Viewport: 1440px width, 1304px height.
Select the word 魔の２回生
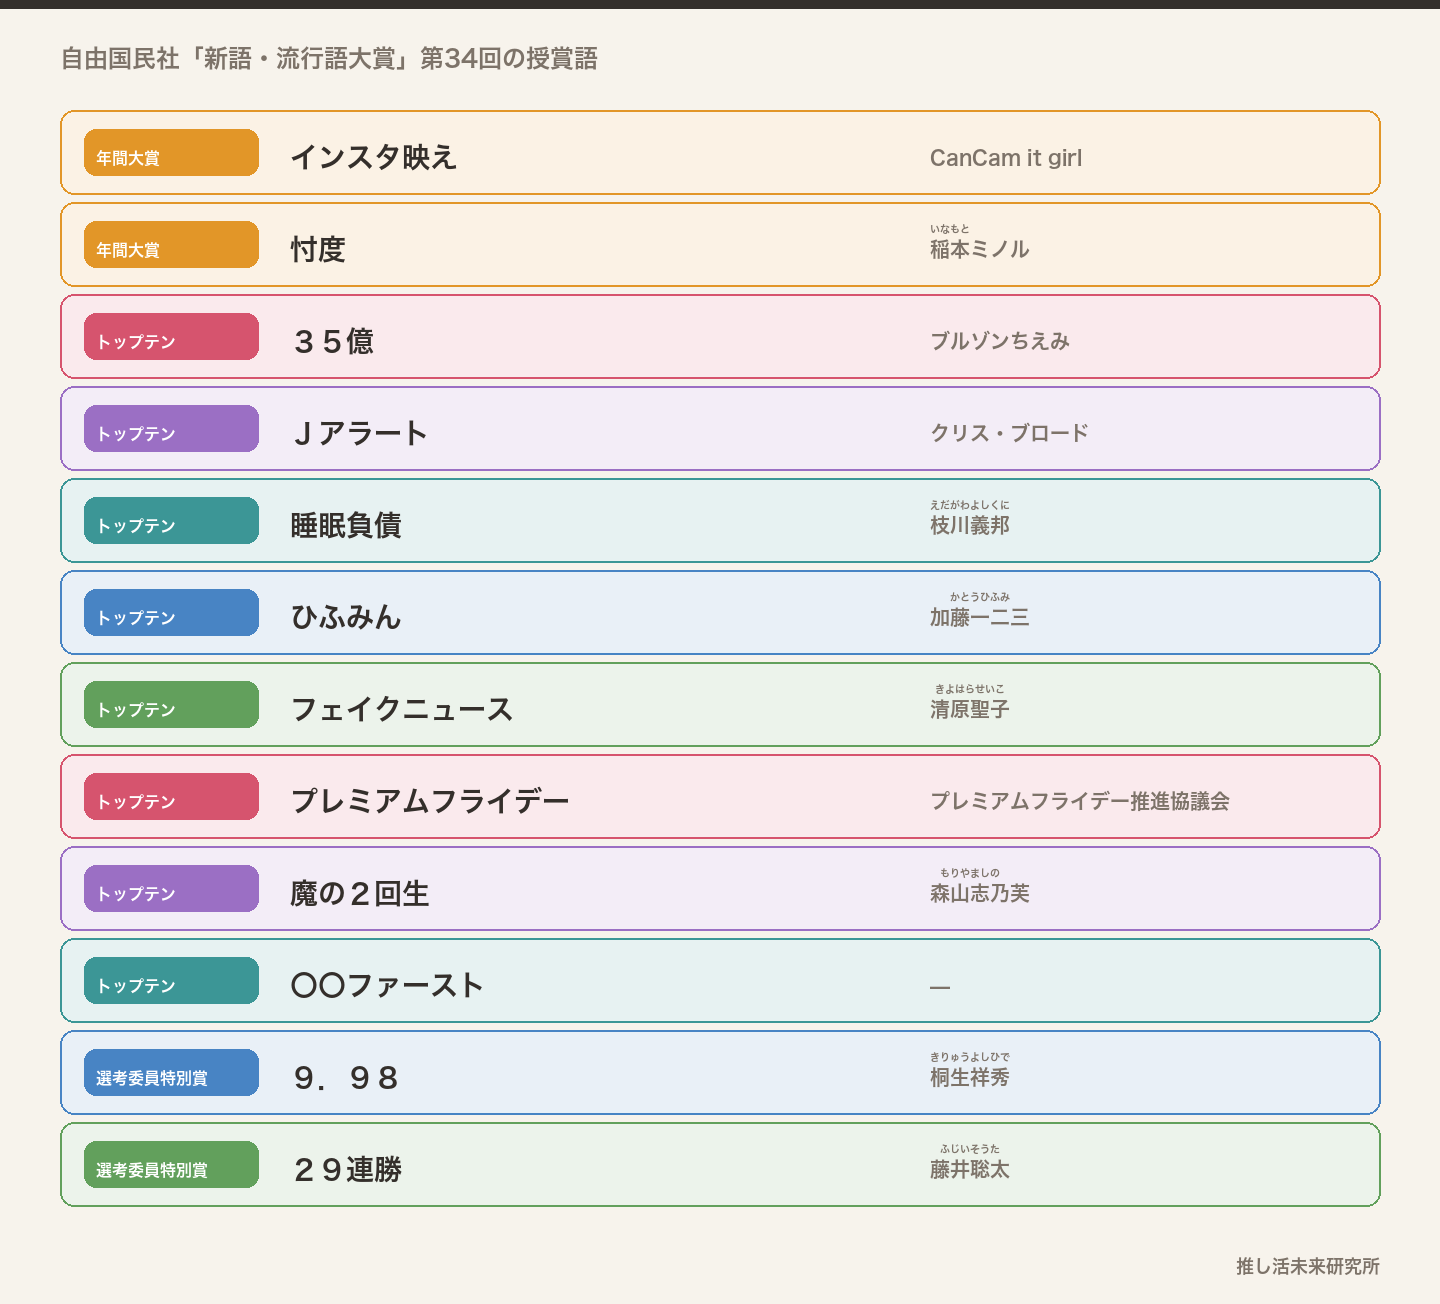(359, 893)
